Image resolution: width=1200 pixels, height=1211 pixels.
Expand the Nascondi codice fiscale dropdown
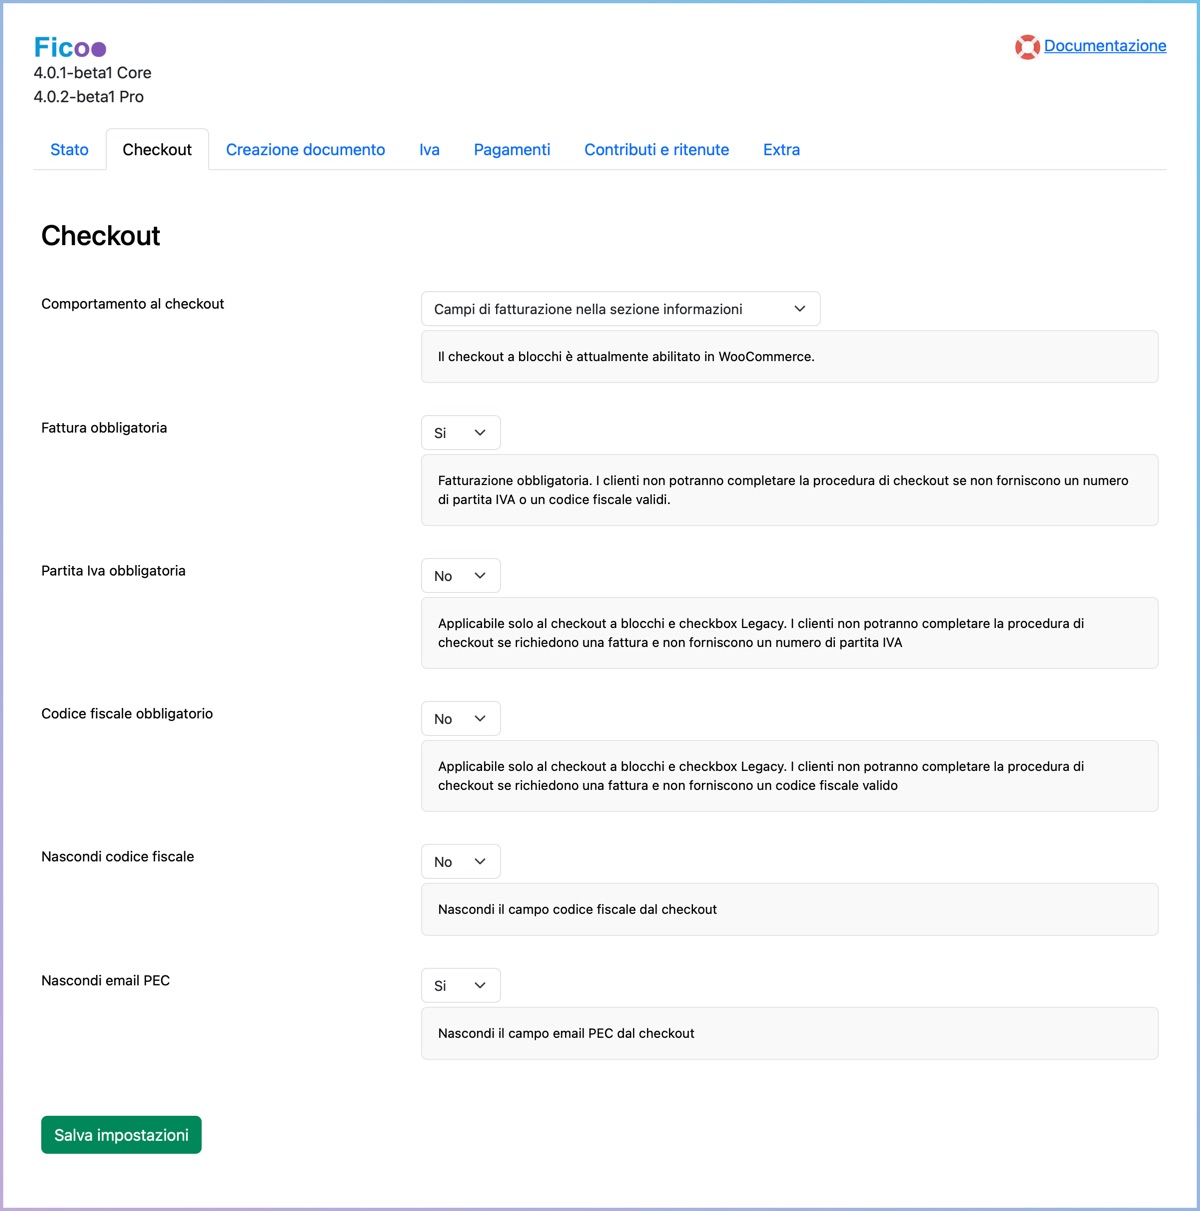(x=460, y=862)
